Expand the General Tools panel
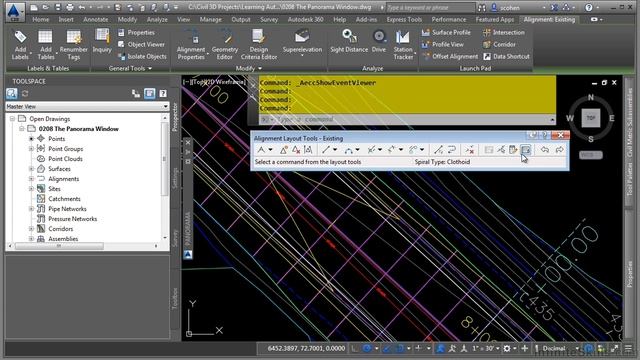 pos(130,69)
